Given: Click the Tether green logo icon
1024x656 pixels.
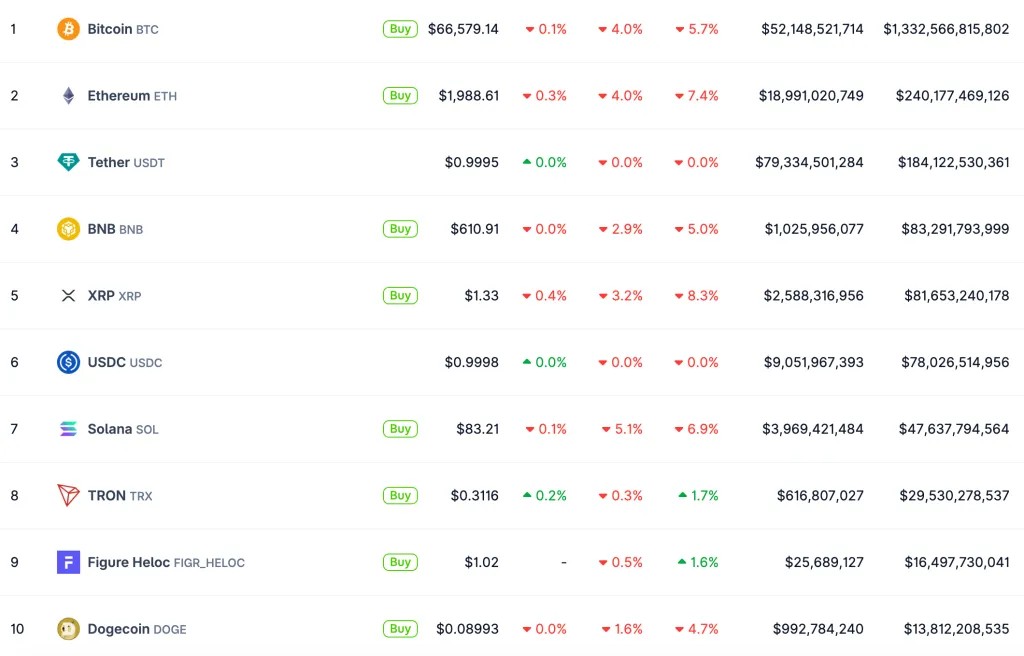Looking at the screenshot, I should pos(68,162).
